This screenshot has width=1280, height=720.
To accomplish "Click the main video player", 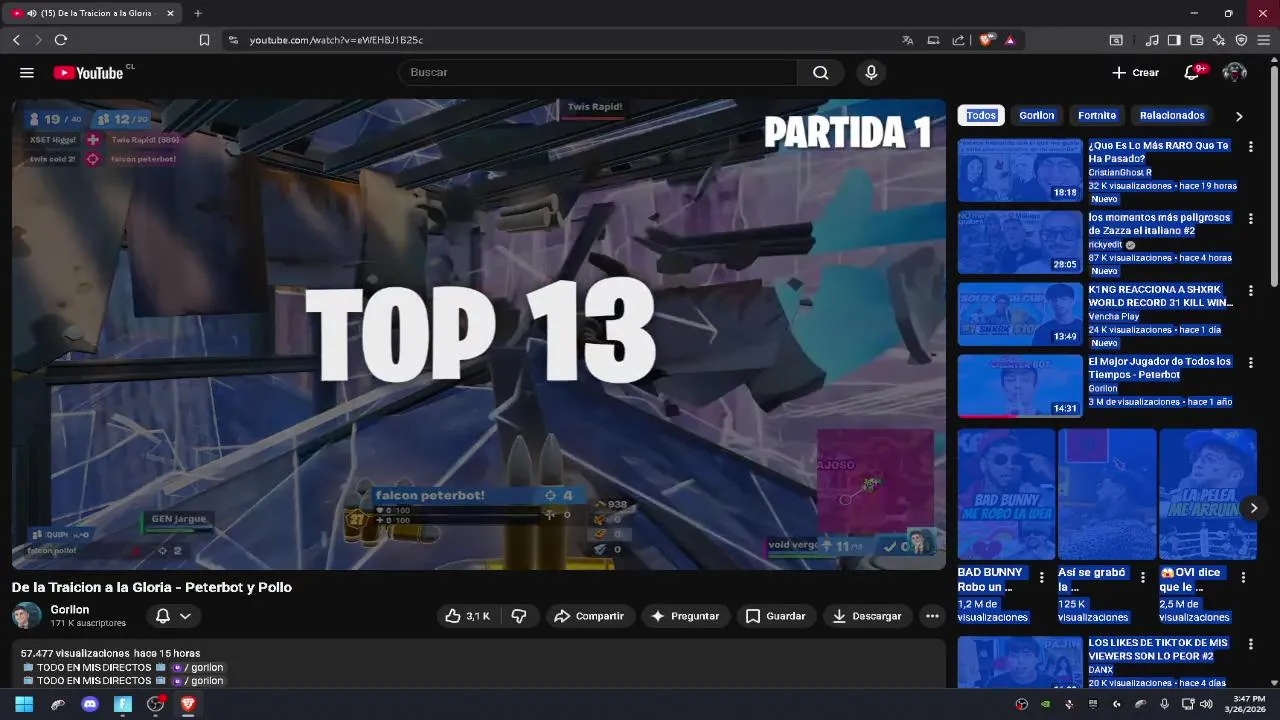I will click(x=479, y=334).
